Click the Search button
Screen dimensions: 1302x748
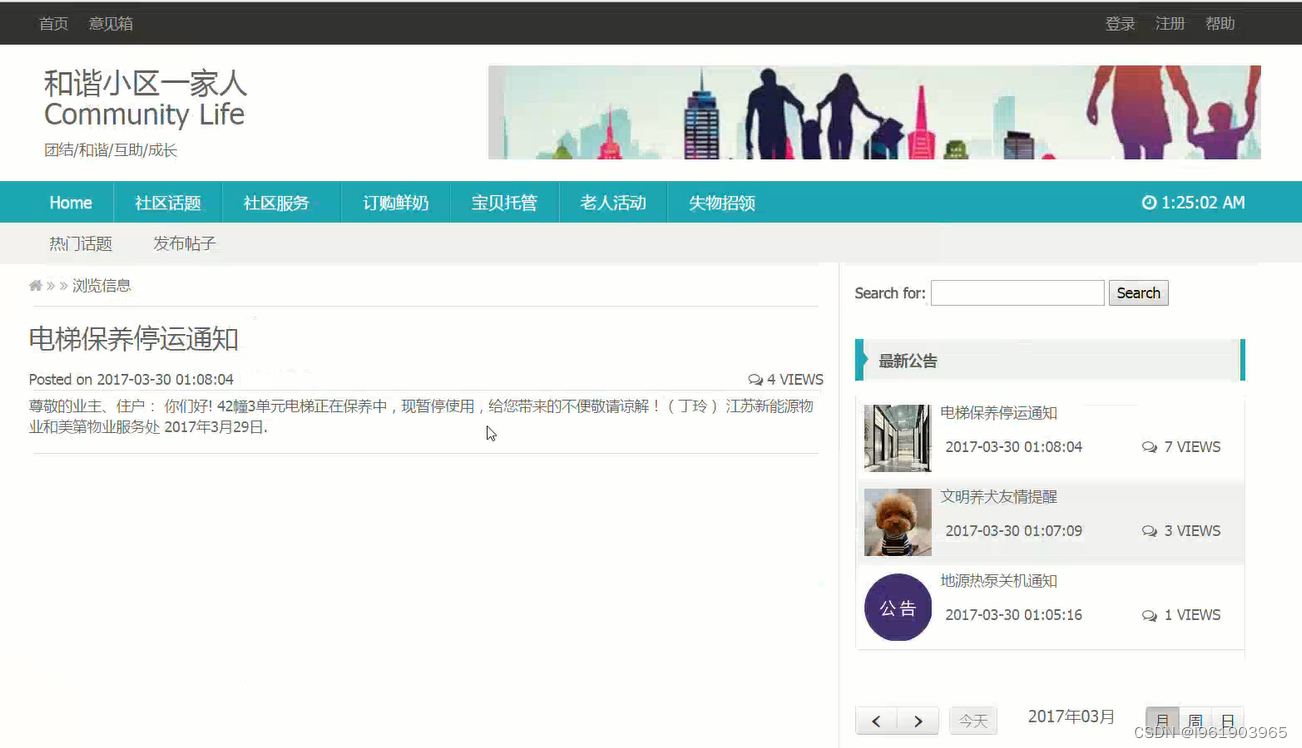1138,293
